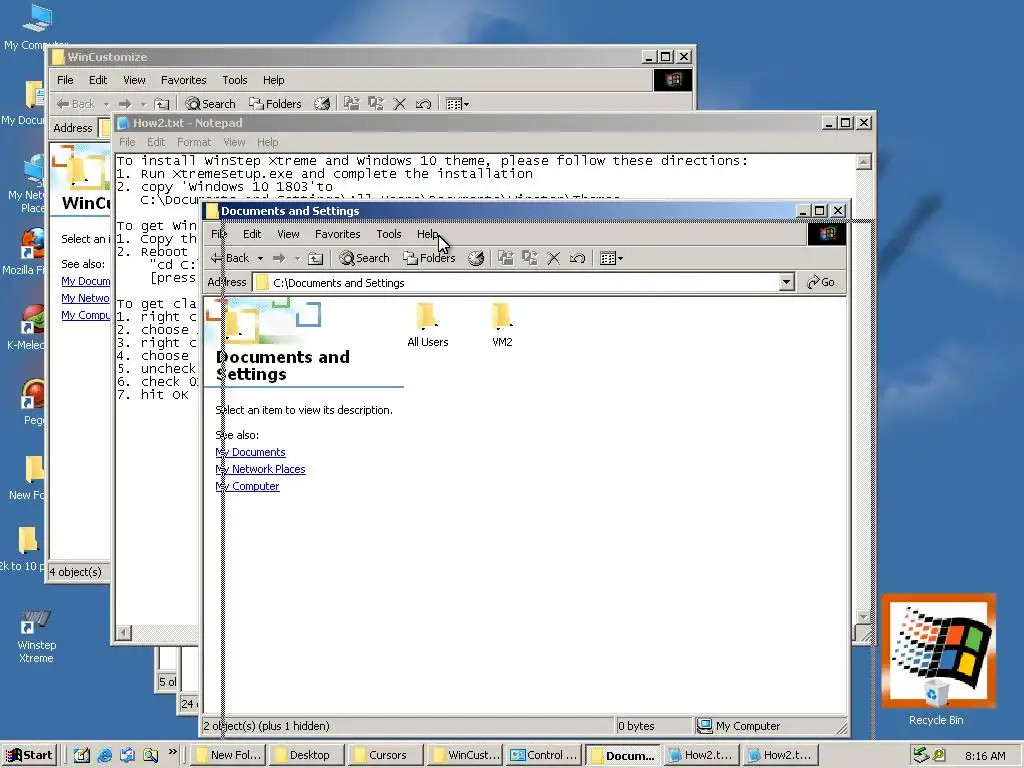The width and height of the screenshot is (1024, 768).
Task: Open Tools menu in WinCustomize window
Action: pos(234,80)
